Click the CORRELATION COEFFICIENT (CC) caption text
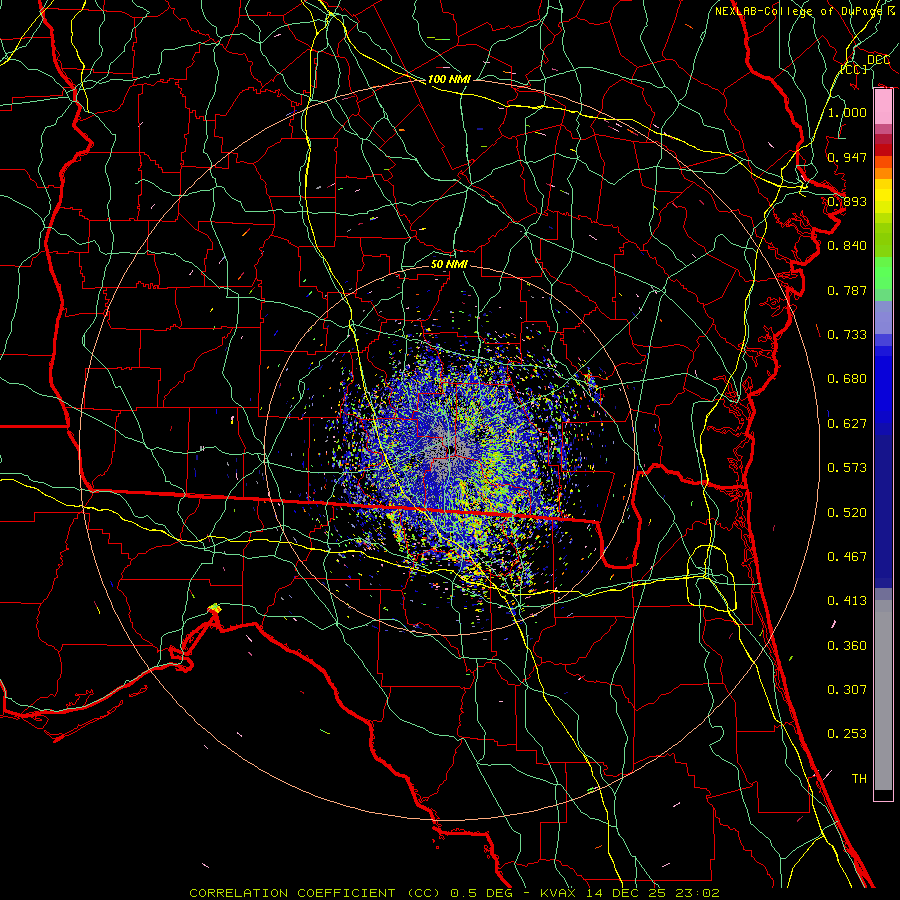The height and width of the screenshot is (900, 900). pyautogui.click(x=315, y=893)
